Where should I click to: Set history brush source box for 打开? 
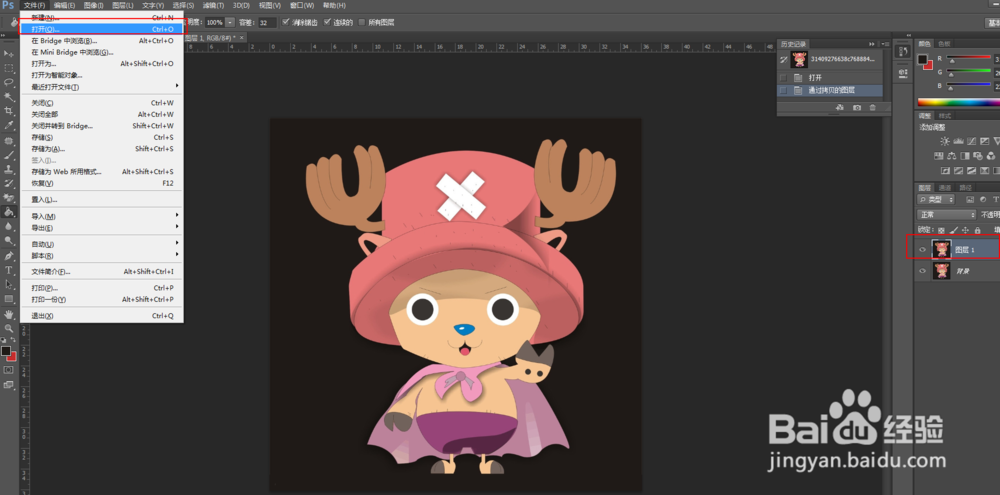coord(783,78)
